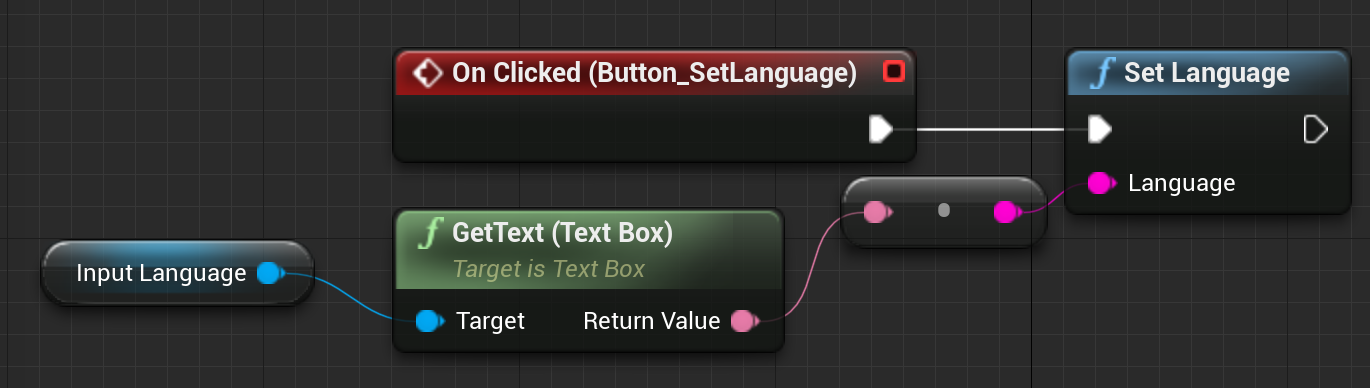Click the Set Language exec input pin
Image resolution: width=1370 pixels, height=388 pixels.
[1099, 129]
